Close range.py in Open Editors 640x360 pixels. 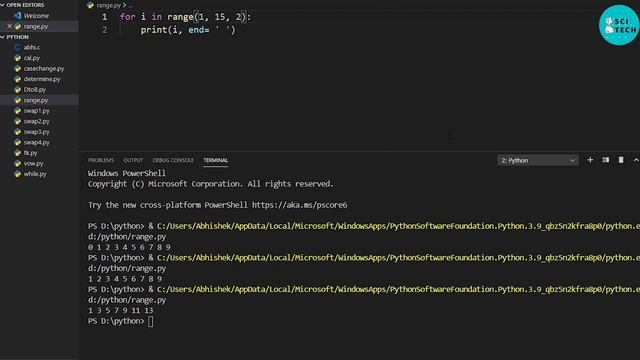9,26
